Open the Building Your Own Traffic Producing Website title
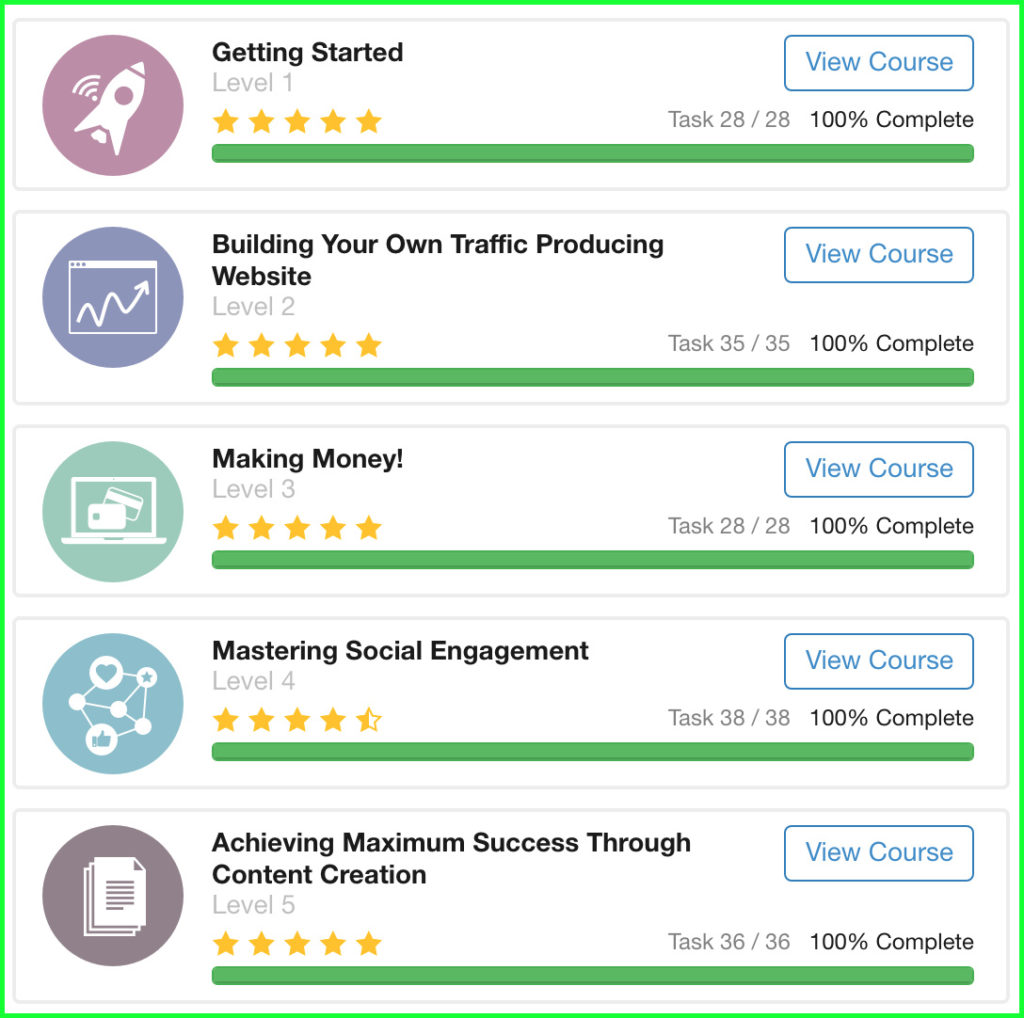The height and width of the screenshot is (1018, 1024). point(437,259)
